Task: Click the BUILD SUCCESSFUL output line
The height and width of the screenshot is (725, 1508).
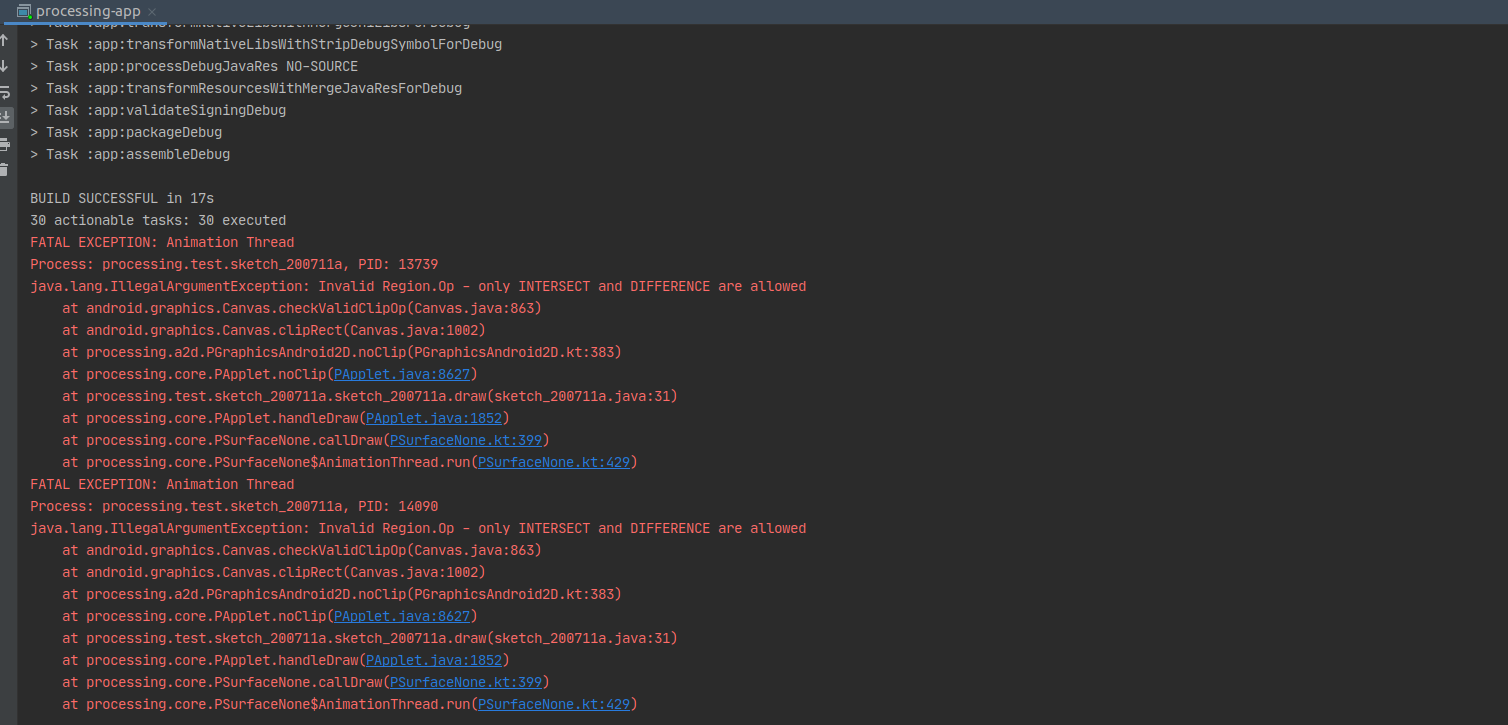Action: pyautogui.click(x=120, y=198)
